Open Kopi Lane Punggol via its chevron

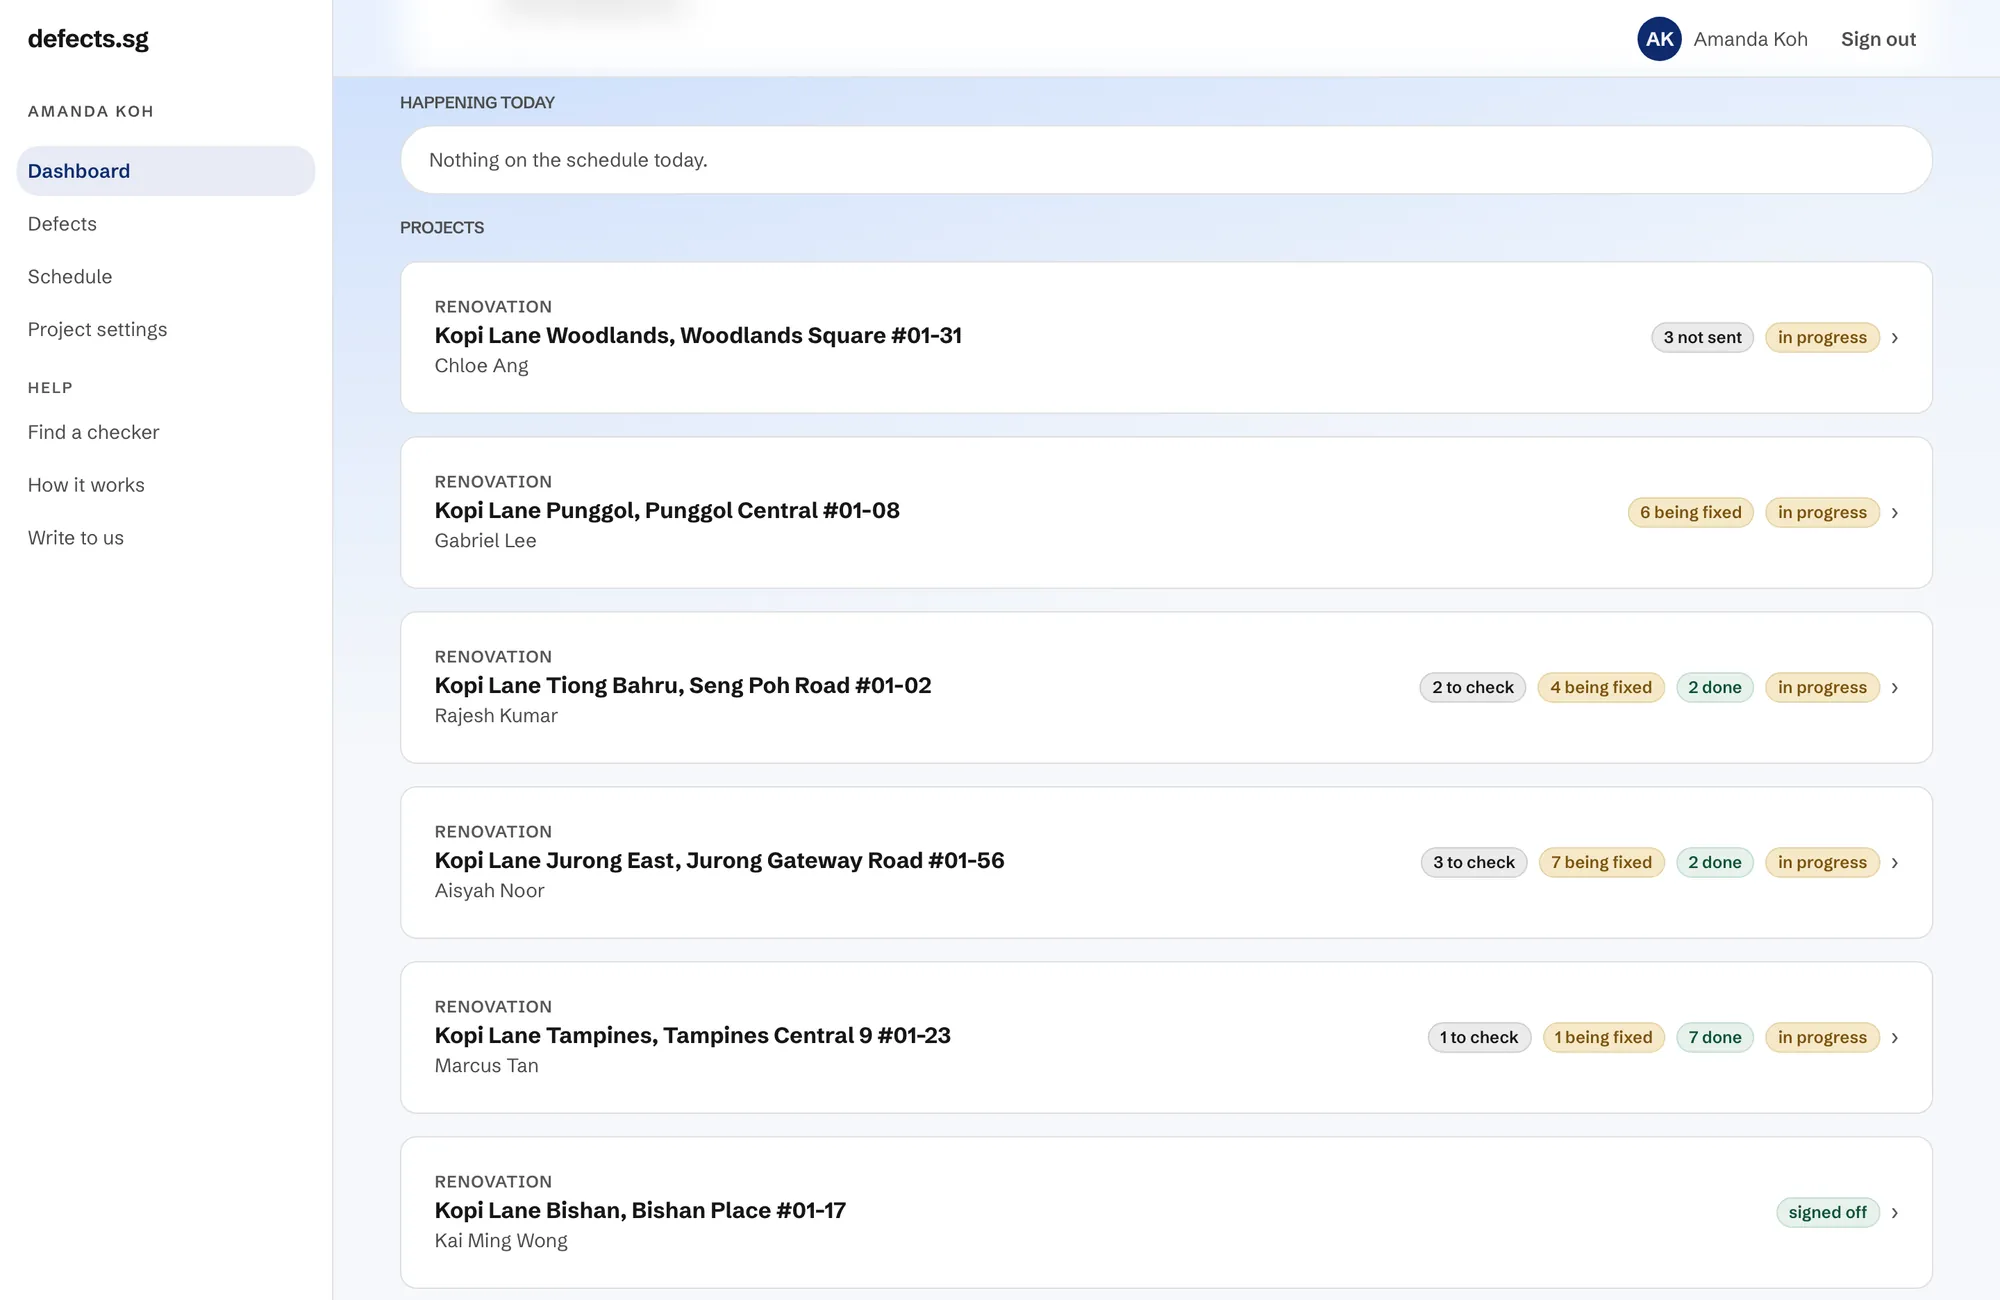[1894, 513]
